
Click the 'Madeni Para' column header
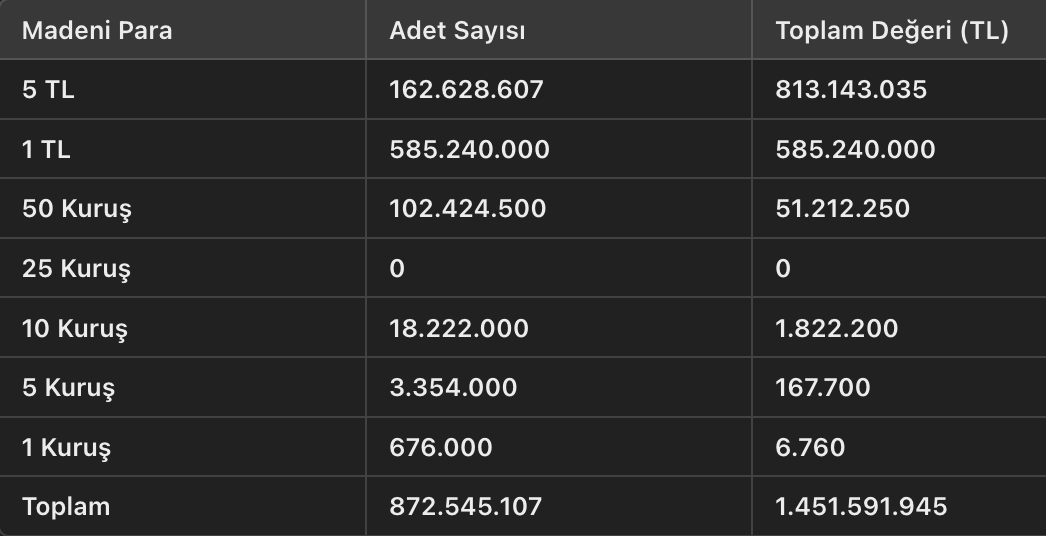click(x=97, y=31)
